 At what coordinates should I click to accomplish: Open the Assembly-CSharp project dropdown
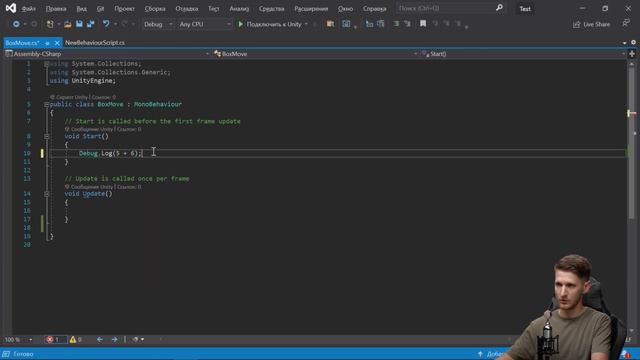[107, 54]
